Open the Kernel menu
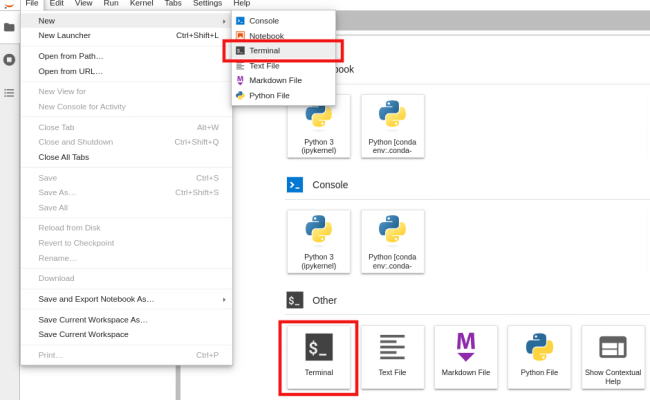The width and height of the screenshot is (650, 400). point(141,3)
